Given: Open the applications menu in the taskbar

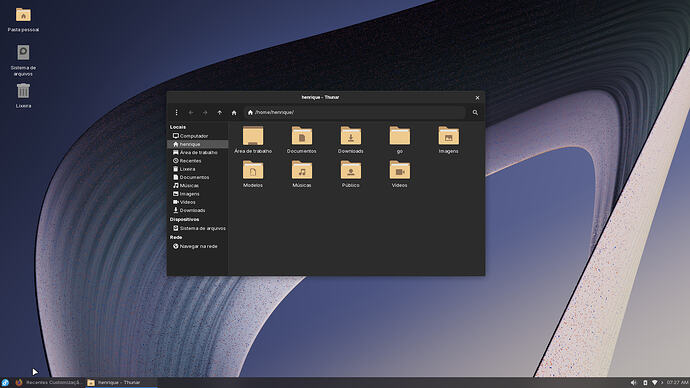Looking at the screenshot, I should (x=5, y=383).
